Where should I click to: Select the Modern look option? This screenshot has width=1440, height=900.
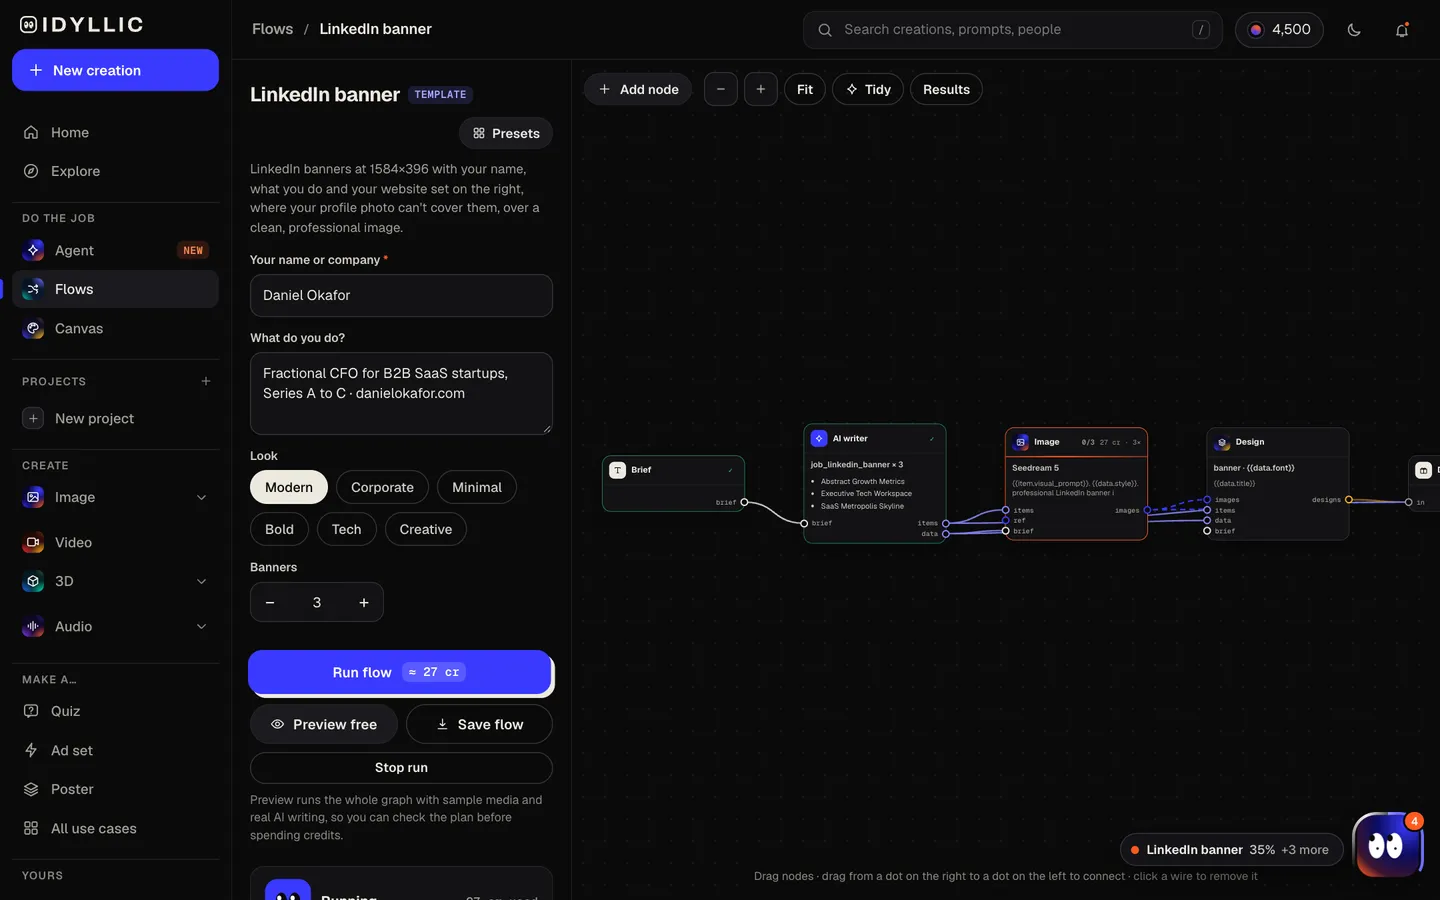click(289, 487)
